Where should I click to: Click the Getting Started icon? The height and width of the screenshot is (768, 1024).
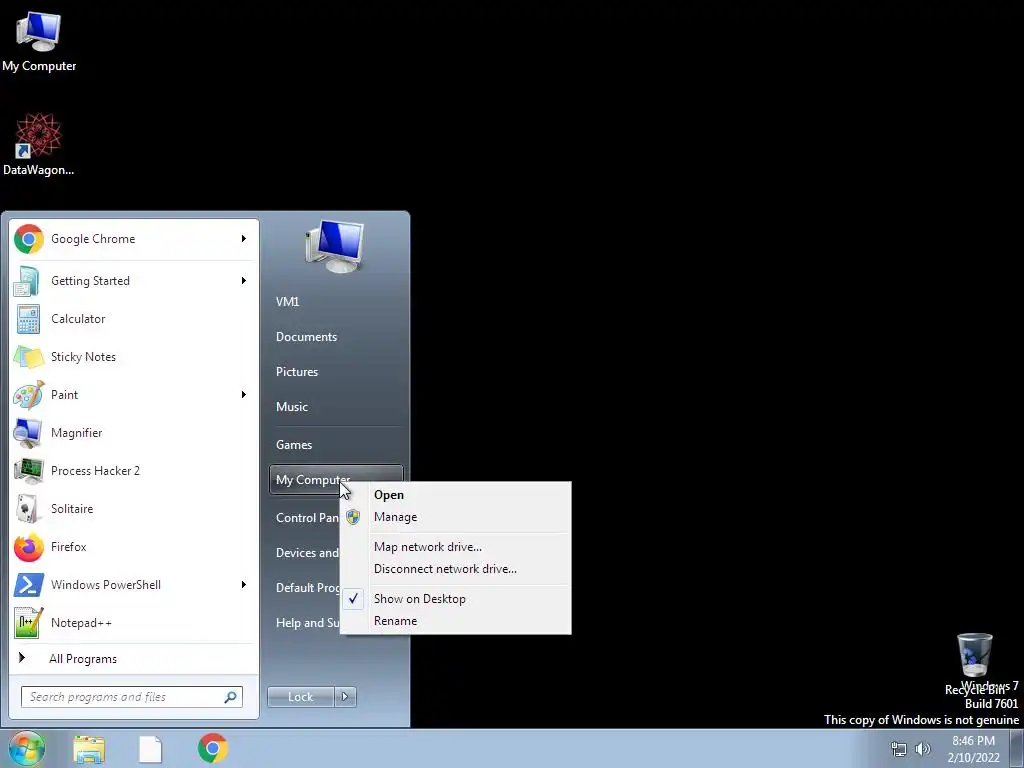pos(29,281)
